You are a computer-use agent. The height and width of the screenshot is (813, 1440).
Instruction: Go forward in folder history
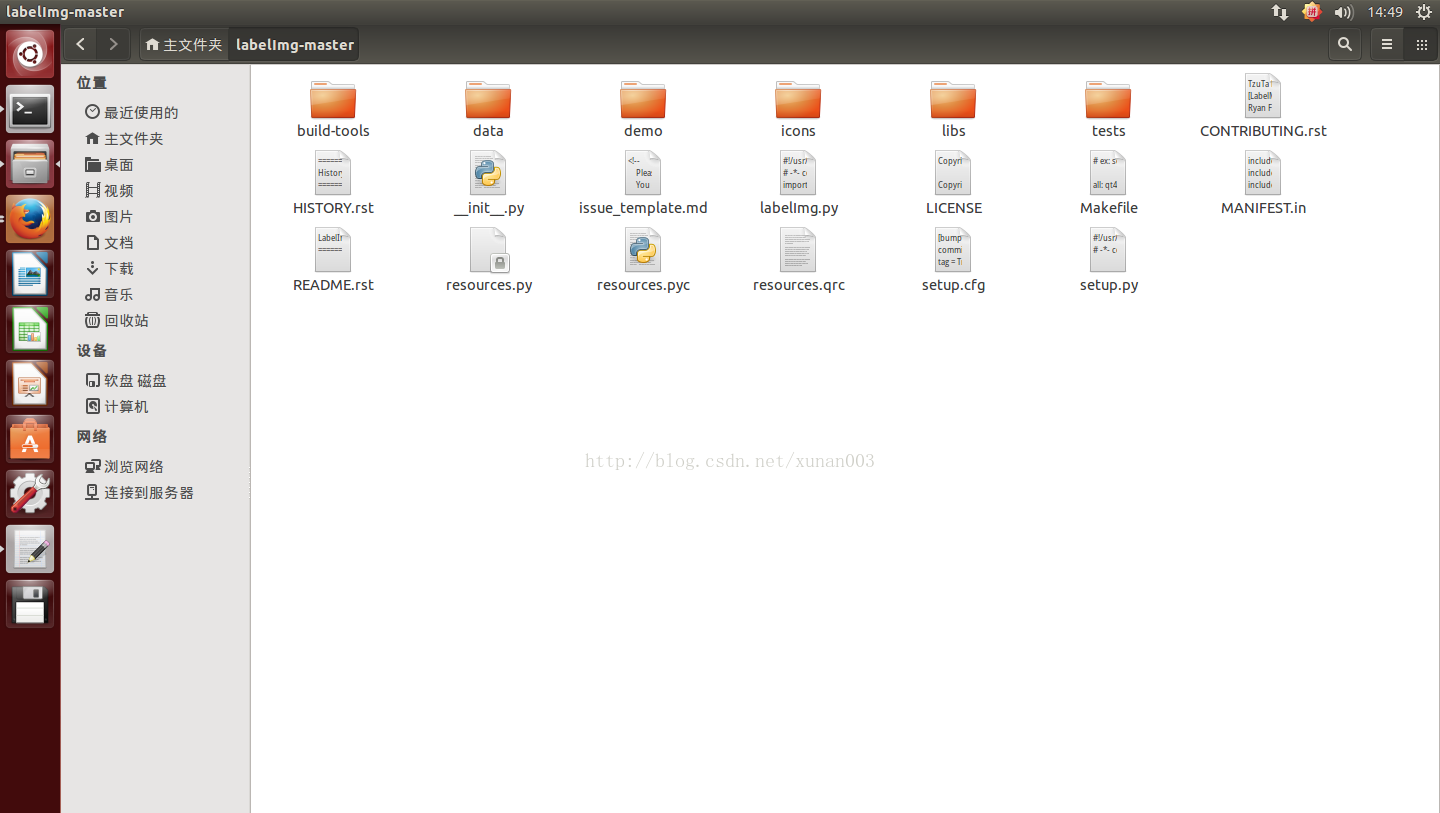[x=113, y=44]
